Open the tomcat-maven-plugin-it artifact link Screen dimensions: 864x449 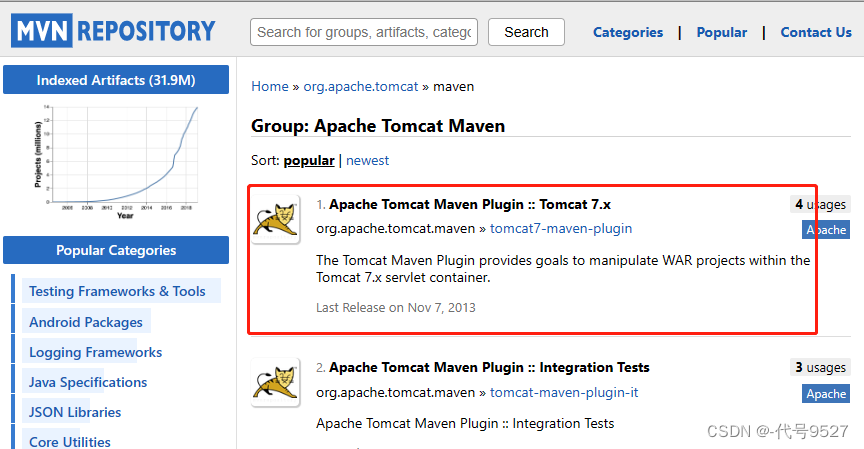[x=563, y=392]
